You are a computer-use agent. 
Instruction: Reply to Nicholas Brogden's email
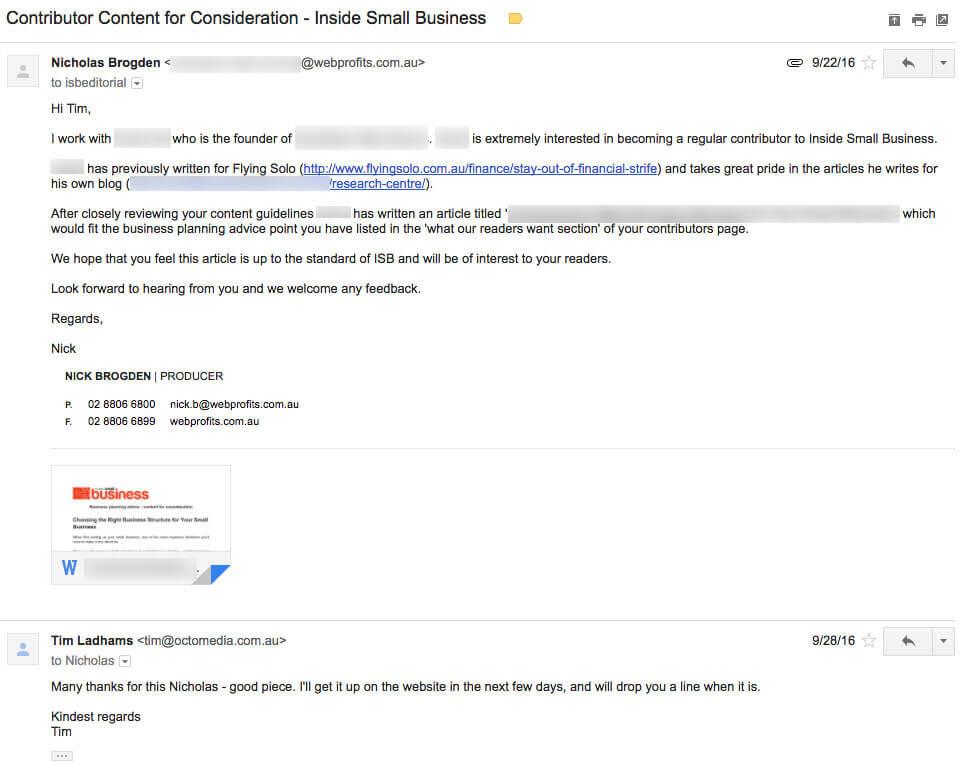[x=908, y=63]
